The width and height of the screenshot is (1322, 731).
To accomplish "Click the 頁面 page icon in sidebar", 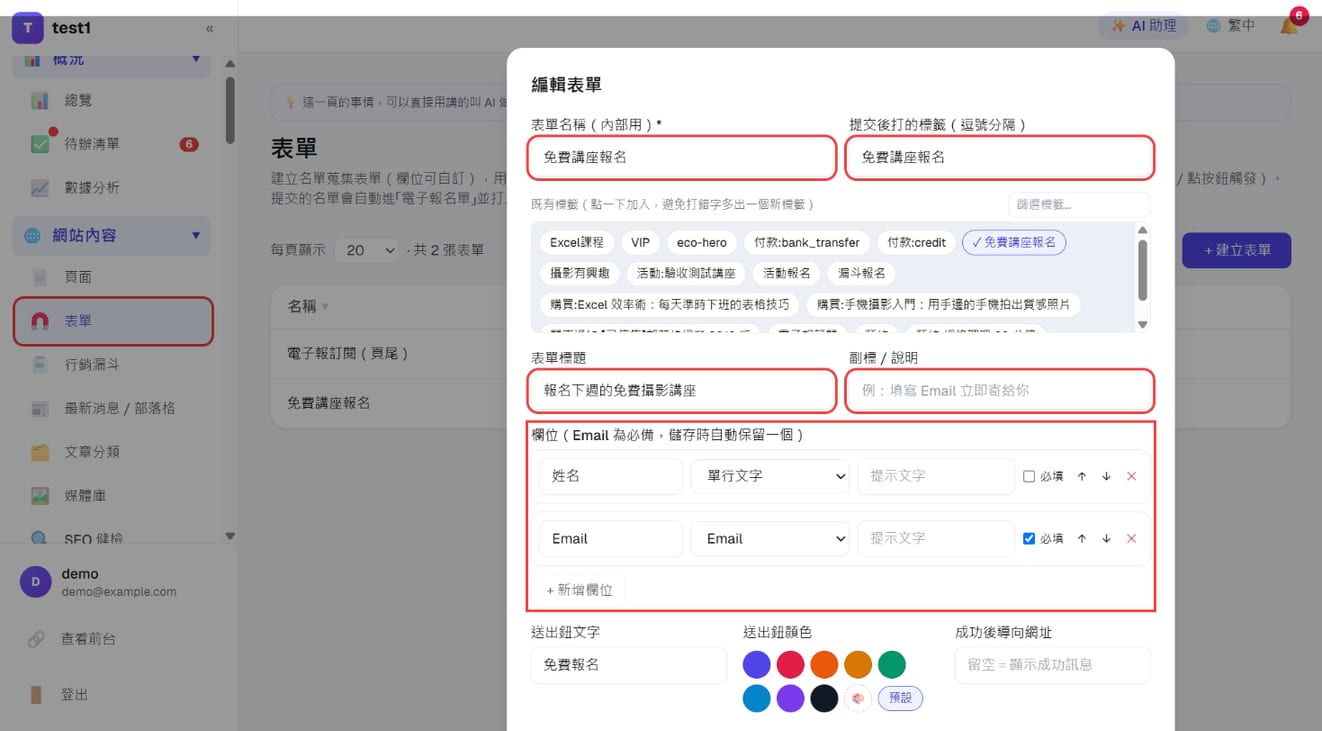I will [40, 277].
